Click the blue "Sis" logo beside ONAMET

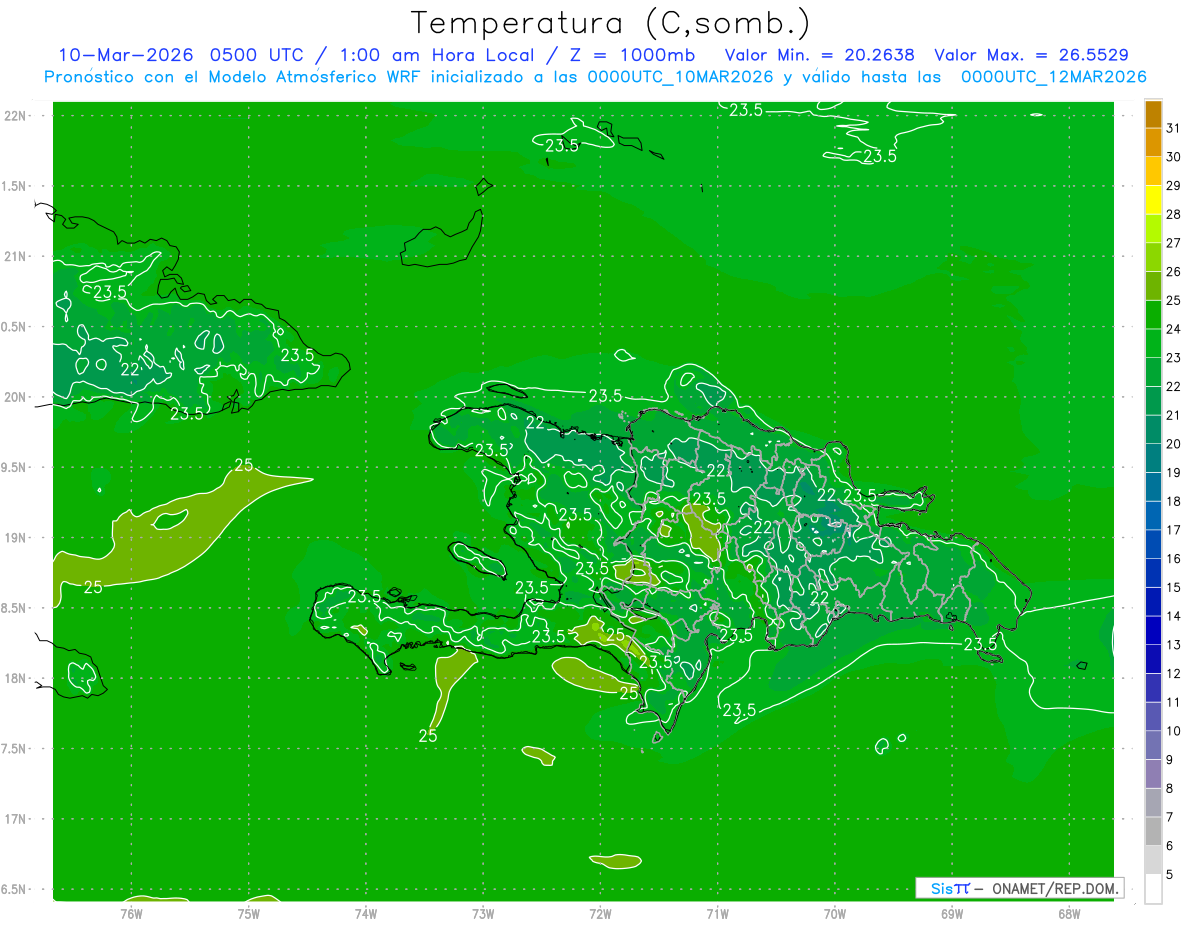tap(941, 888)
